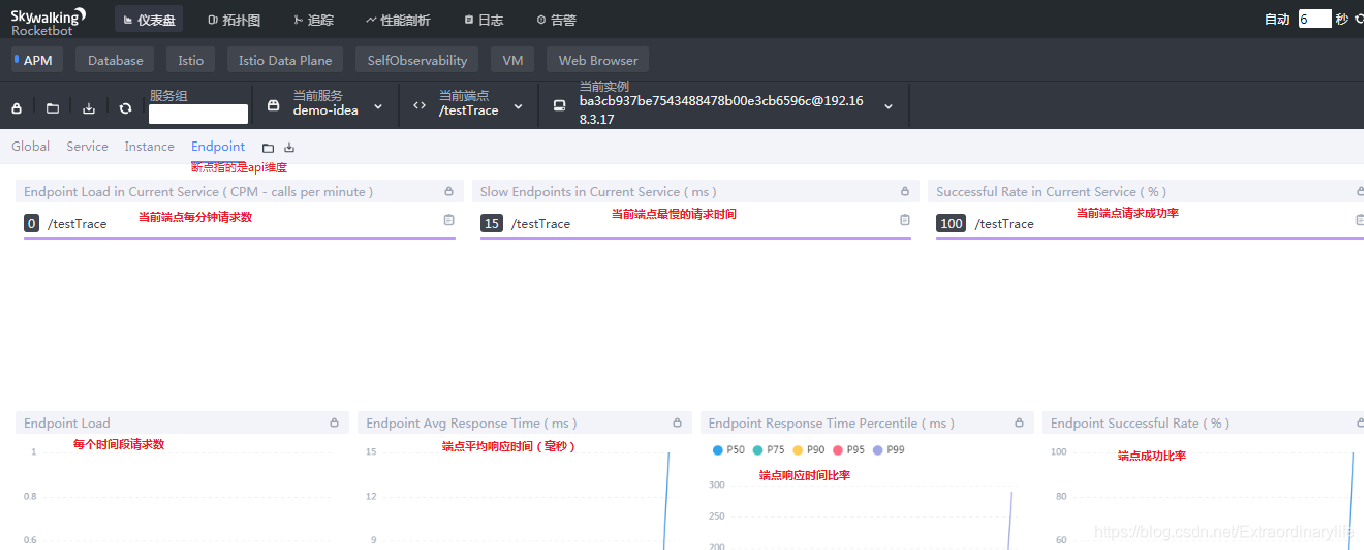Click the Skywalking Rocketbot logo
The width and height of the screenshot is (1364, 550).
[48, 20]
